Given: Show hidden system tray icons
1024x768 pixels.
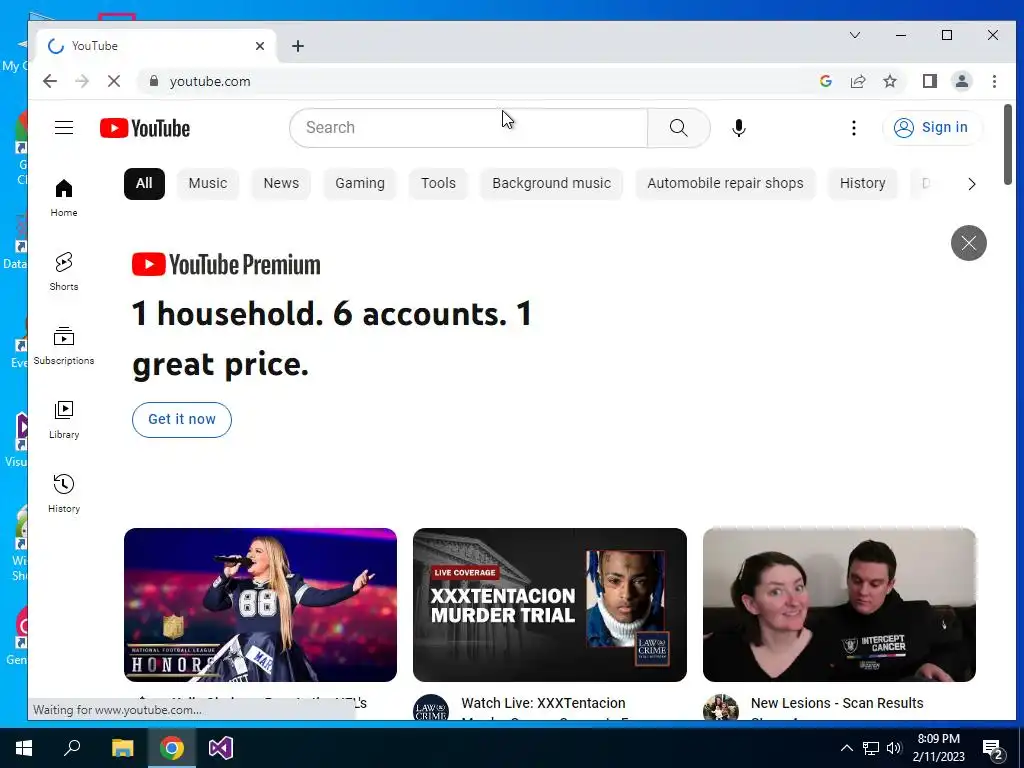Looking at the screenshot, I should pos(846,748).
